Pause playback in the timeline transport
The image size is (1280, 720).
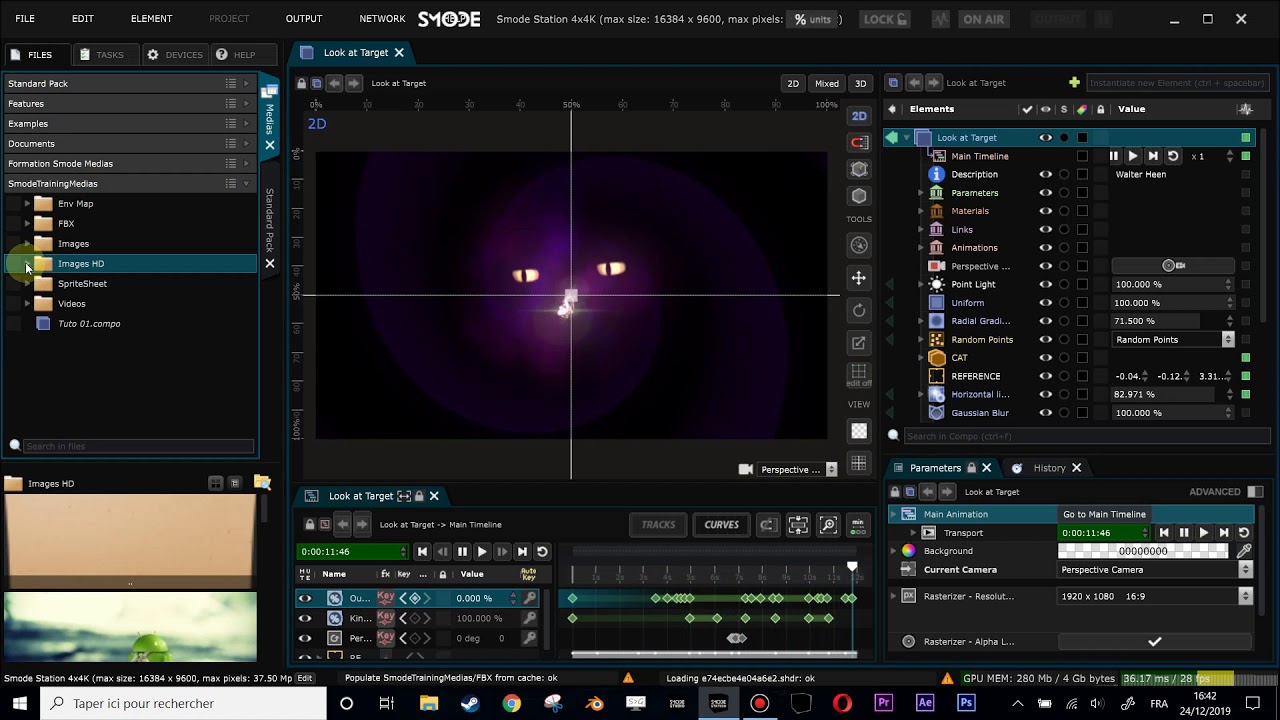462,551
